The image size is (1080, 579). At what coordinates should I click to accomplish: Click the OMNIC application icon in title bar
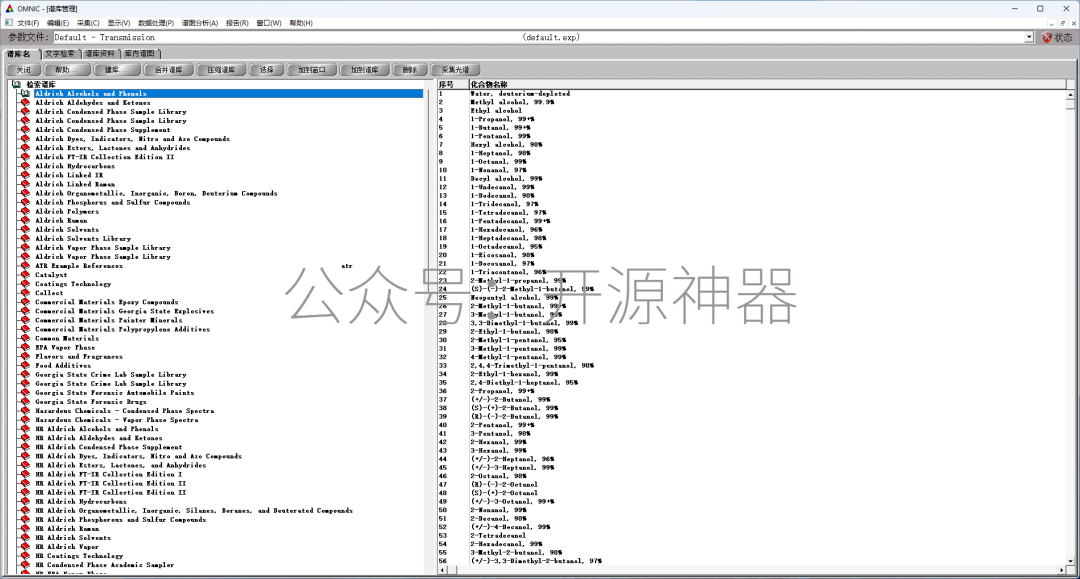pos(8,8)
